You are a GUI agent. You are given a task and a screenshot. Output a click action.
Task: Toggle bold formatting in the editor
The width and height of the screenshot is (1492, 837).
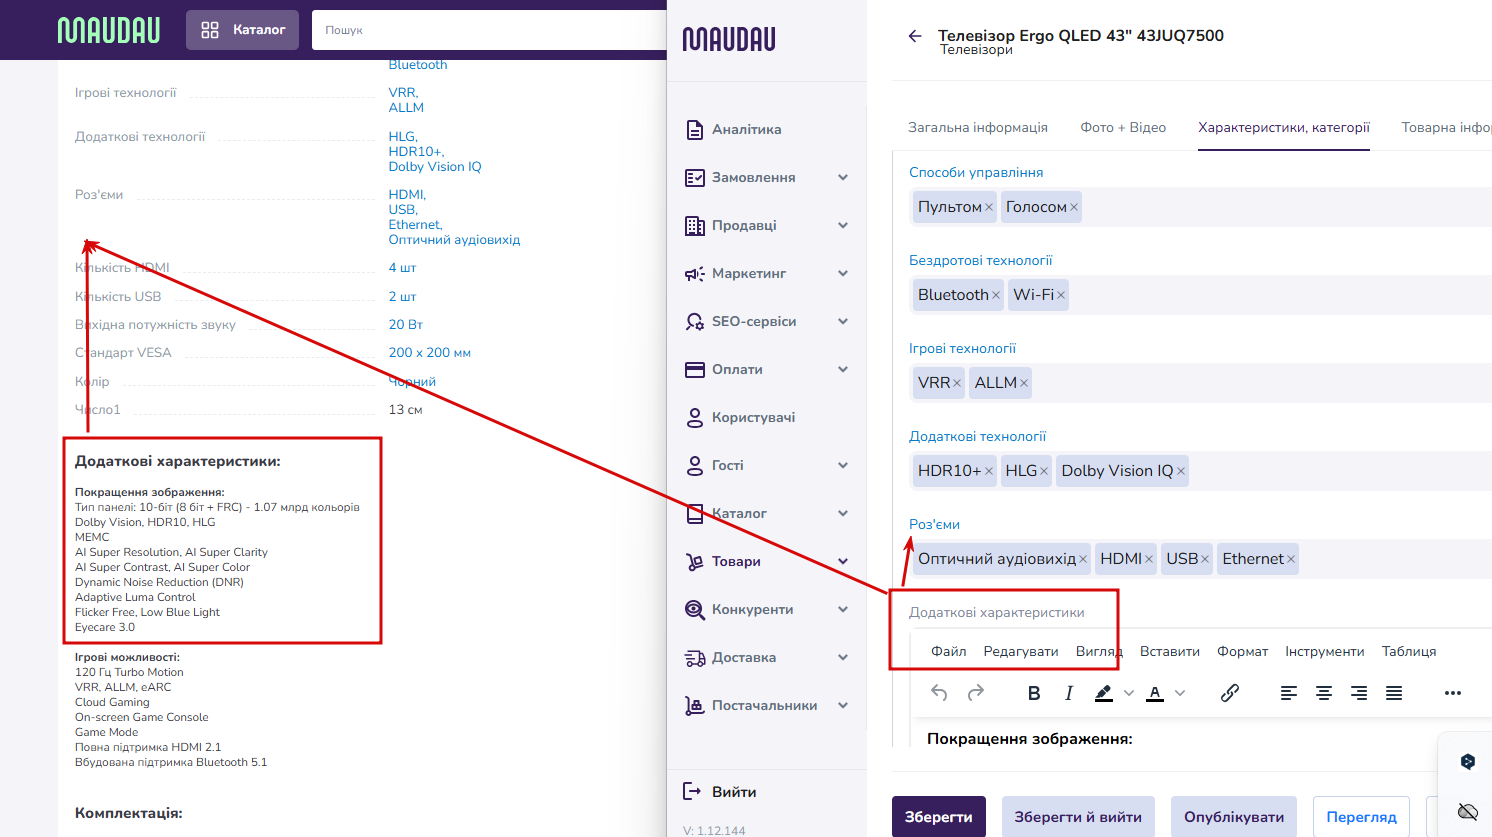coord(1034,693)
